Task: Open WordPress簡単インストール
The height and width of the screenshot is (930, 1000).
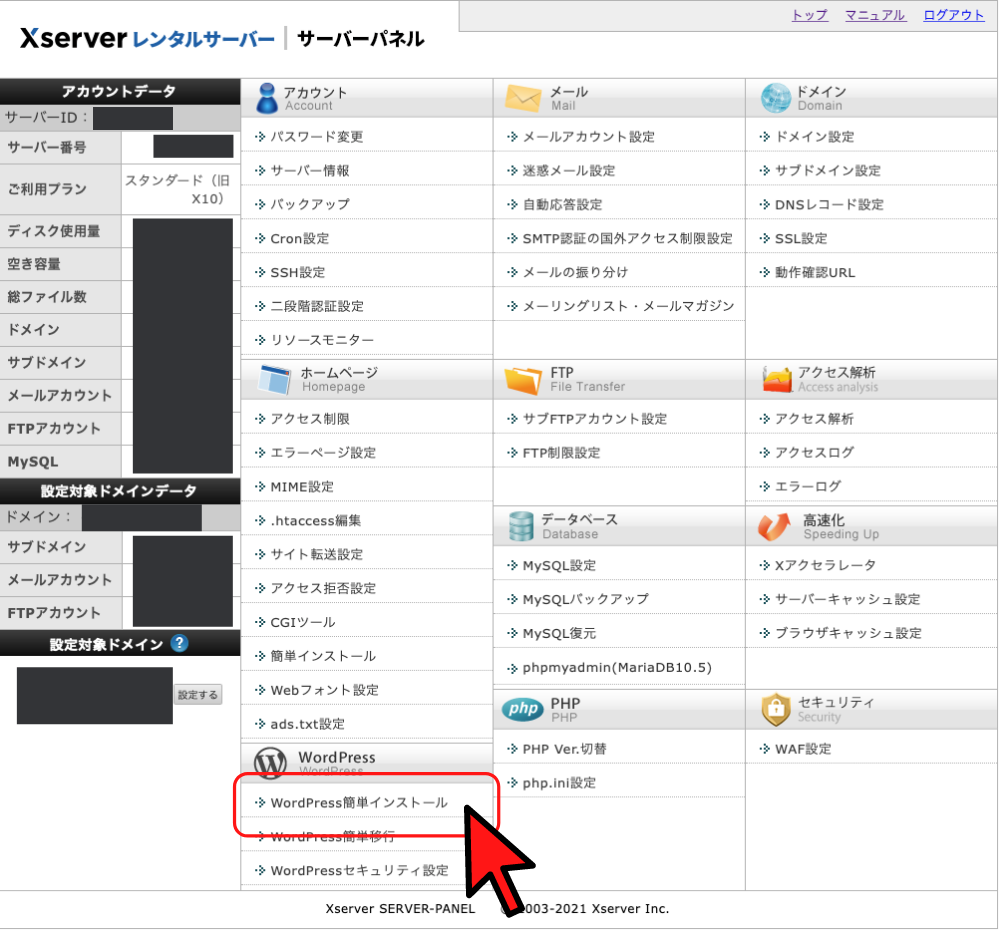Action: [359, 802]
